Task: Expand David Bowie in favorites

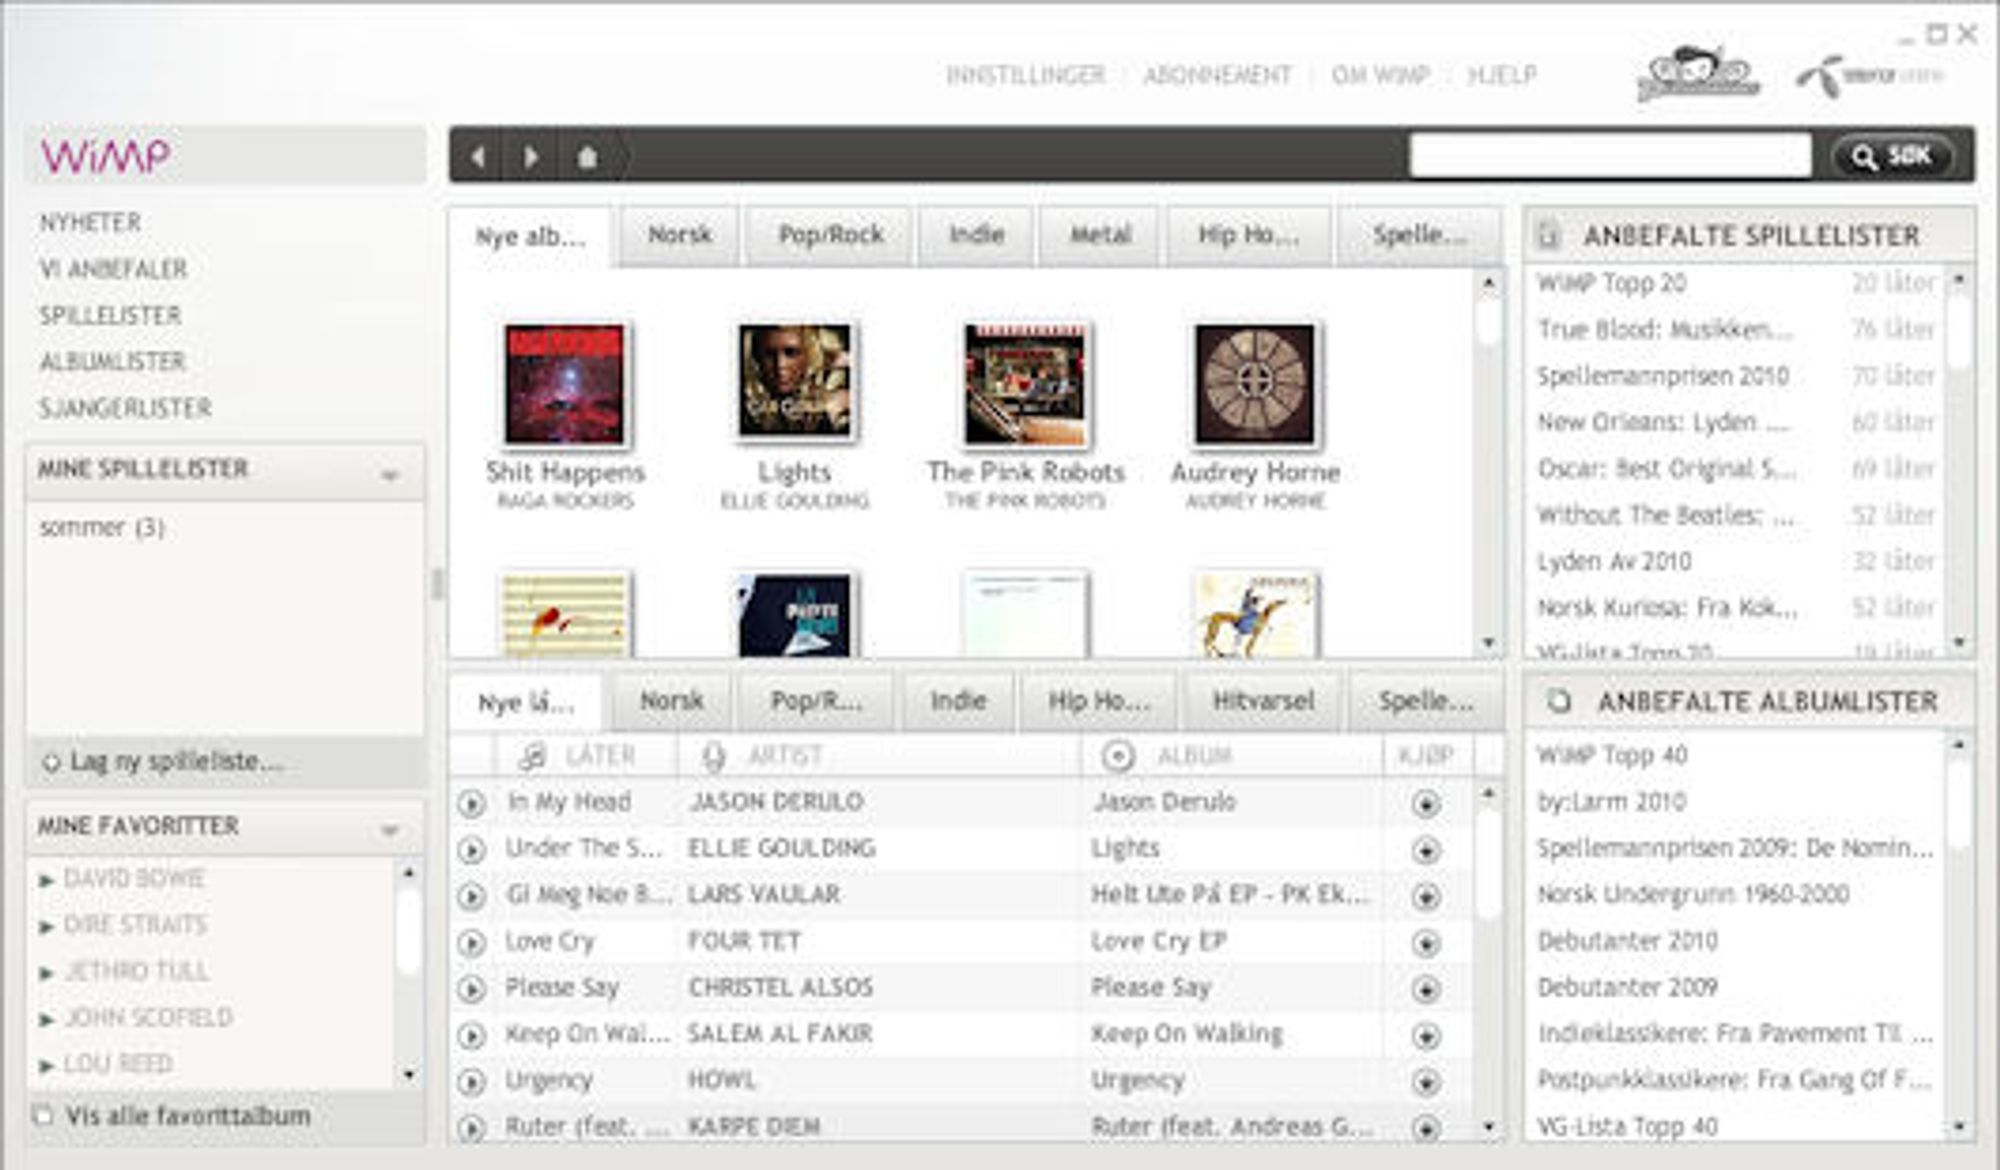Action: point(45,880)
